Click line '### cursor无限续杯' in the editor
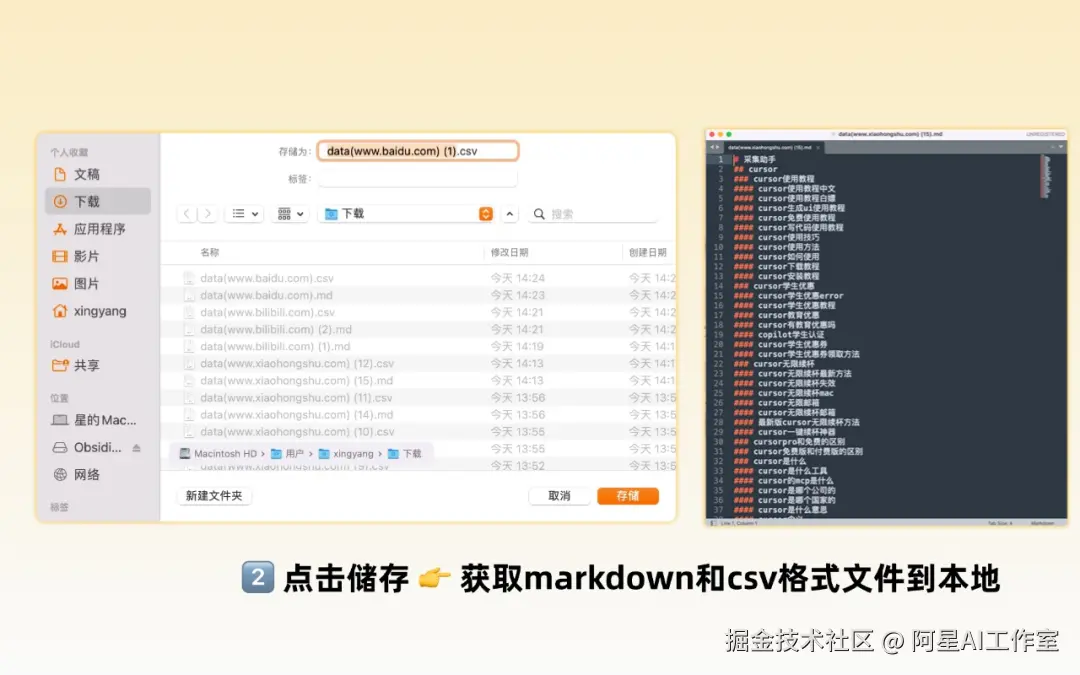 coord(774,364)
